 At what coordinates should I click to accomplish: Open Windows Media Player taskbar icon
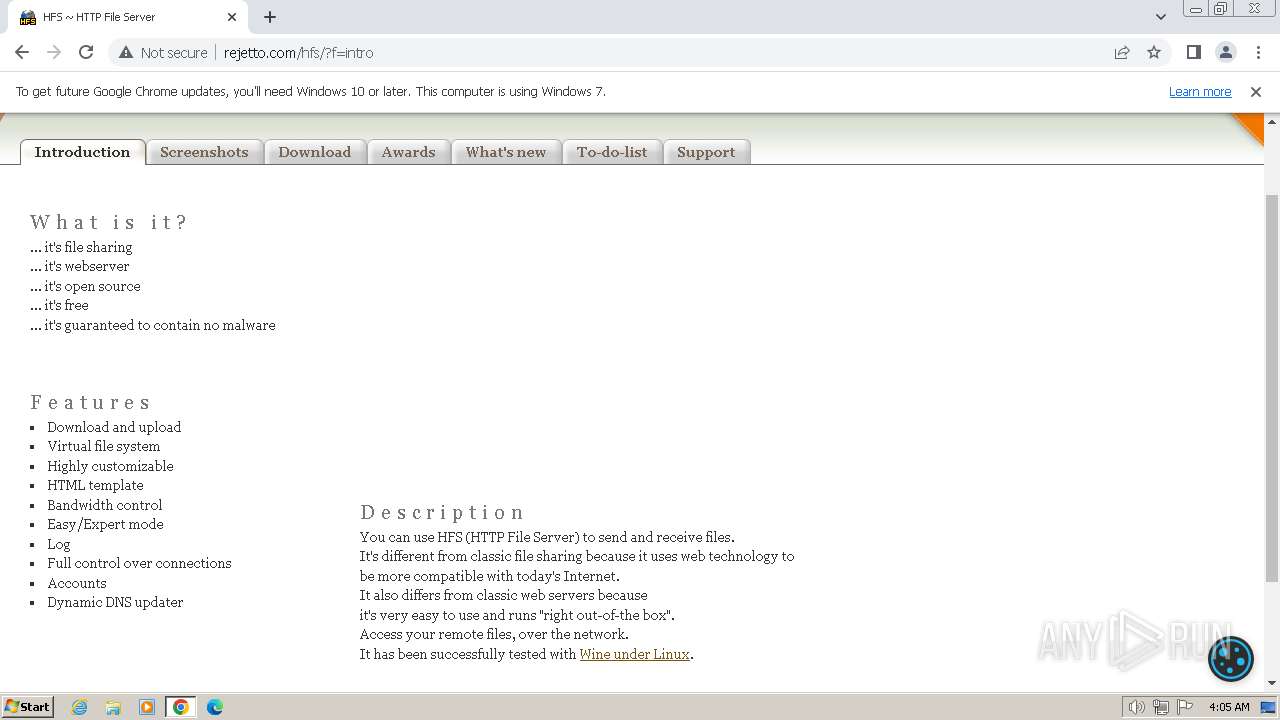[x=147, y=707]
